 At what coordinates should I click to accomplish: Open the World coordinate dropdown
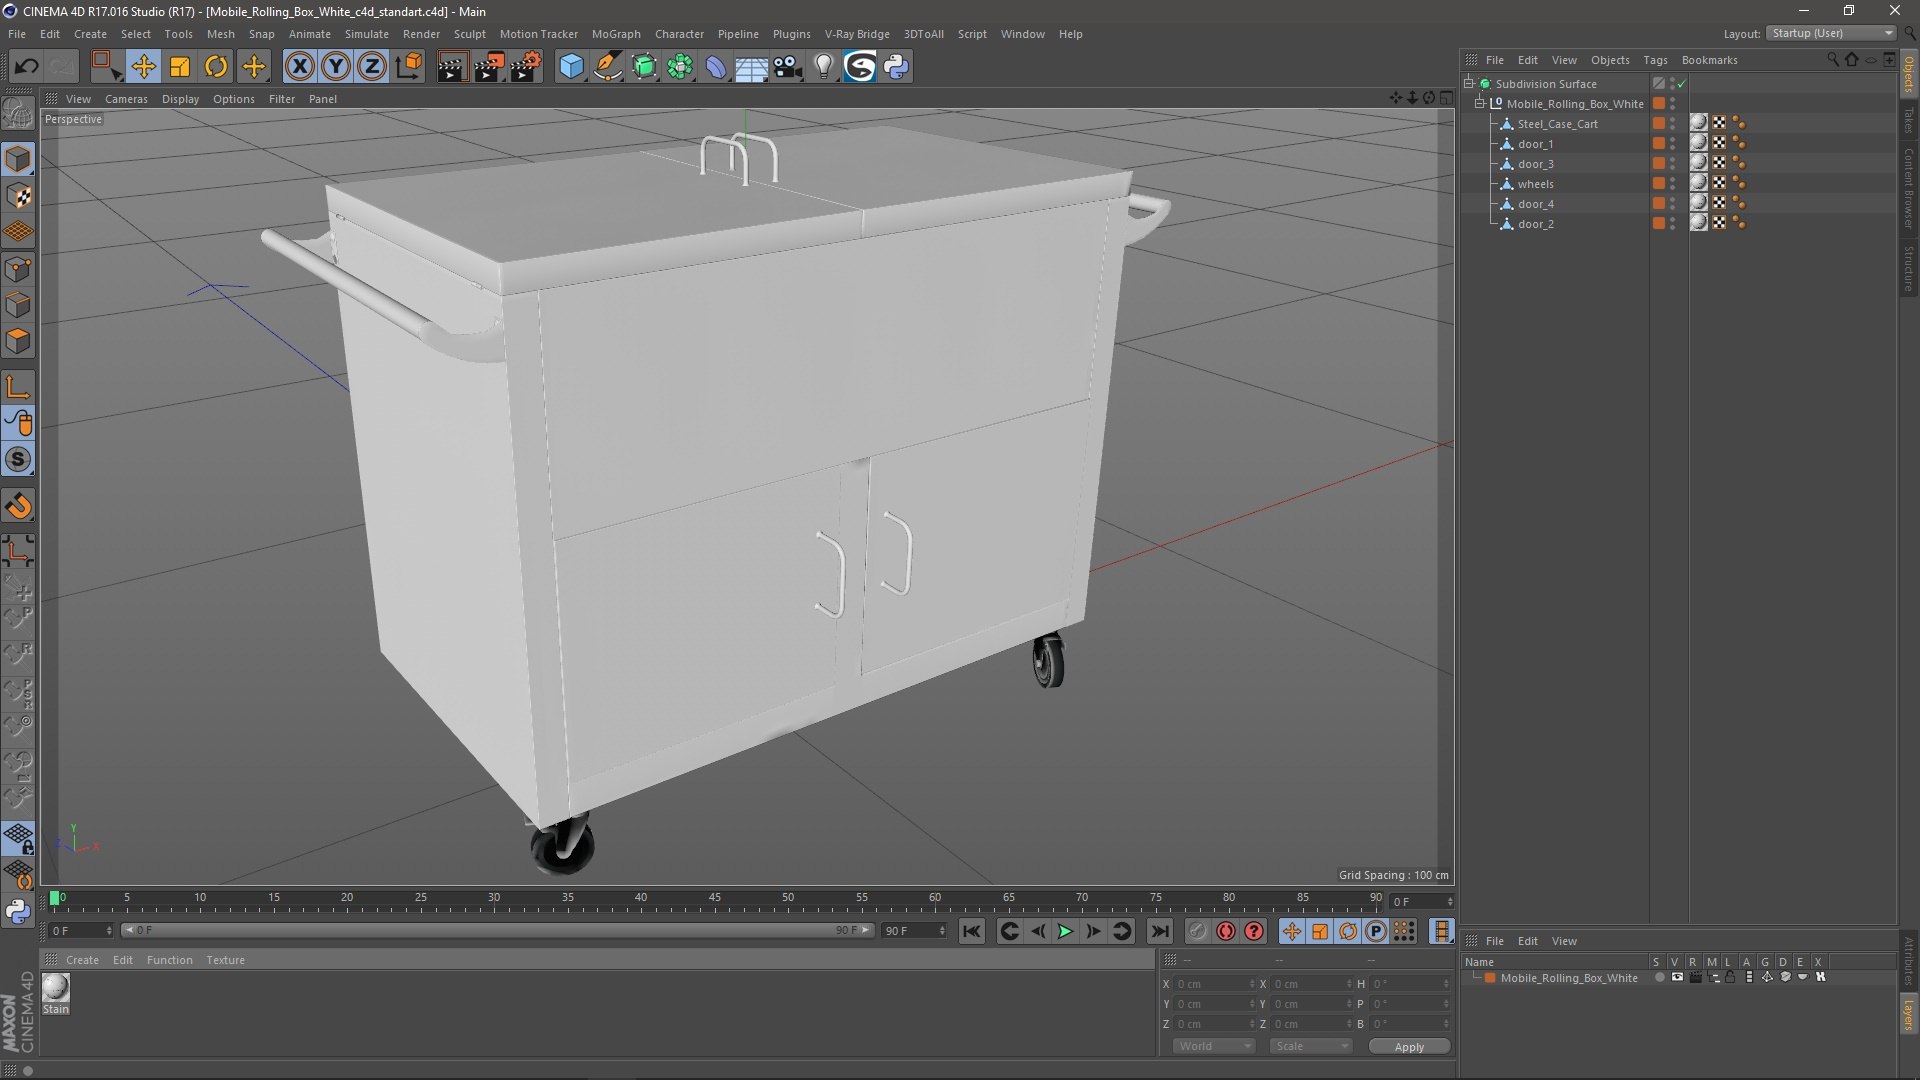pyautogui.click(x=1214, y=1046)
